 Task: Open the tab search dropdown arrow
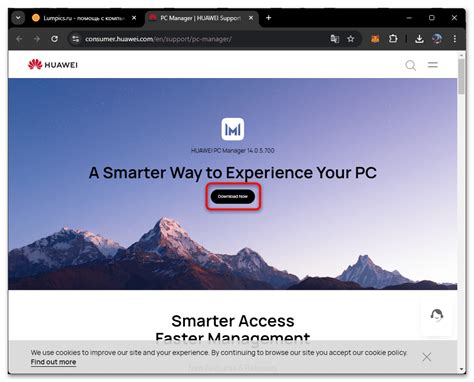tap(18, 18)
